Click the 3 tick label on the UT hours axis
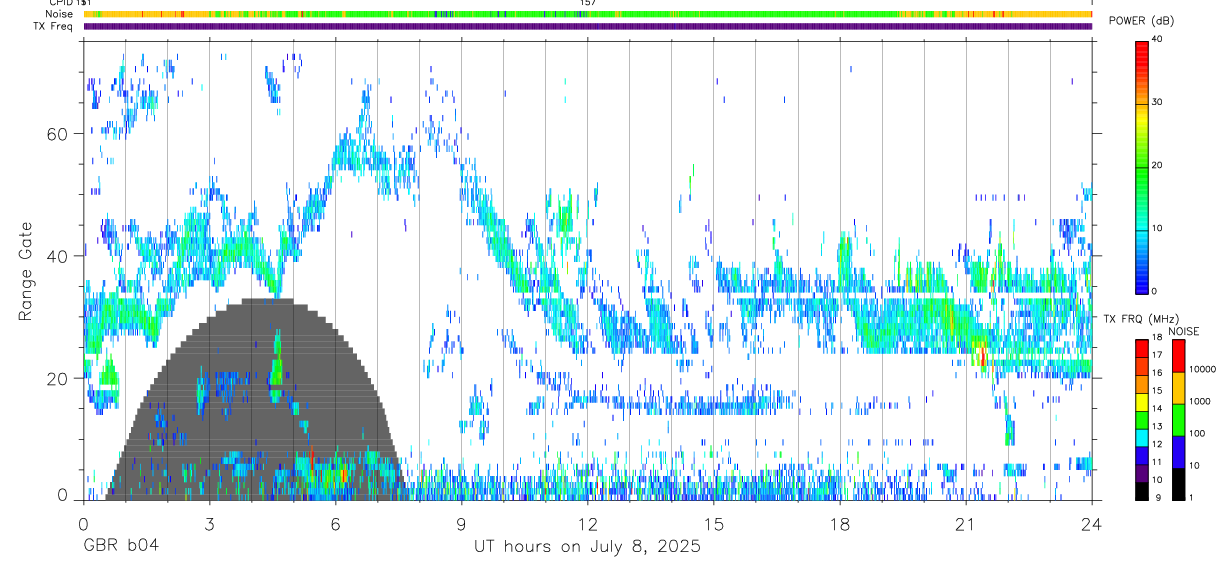Image resolution: width=1228 pixels, height=567 pixels. point(209,523)
